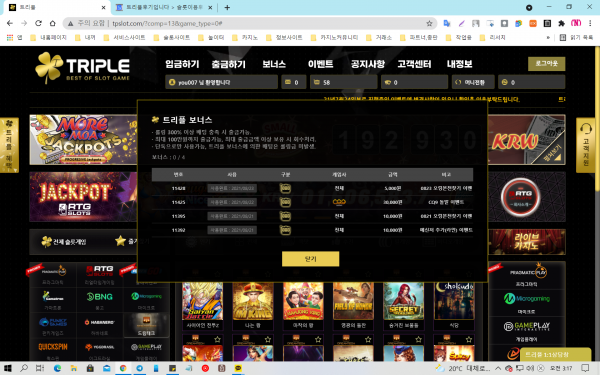Expand the bookmarks overflow arrow
600x375 pixels.
(x=548, y=38)
